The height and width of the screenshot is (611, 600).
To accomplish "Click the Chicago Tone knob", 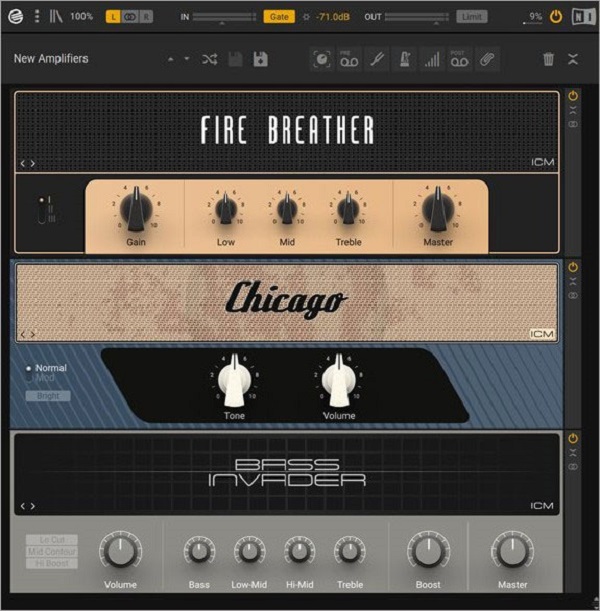I will point(235,381).
